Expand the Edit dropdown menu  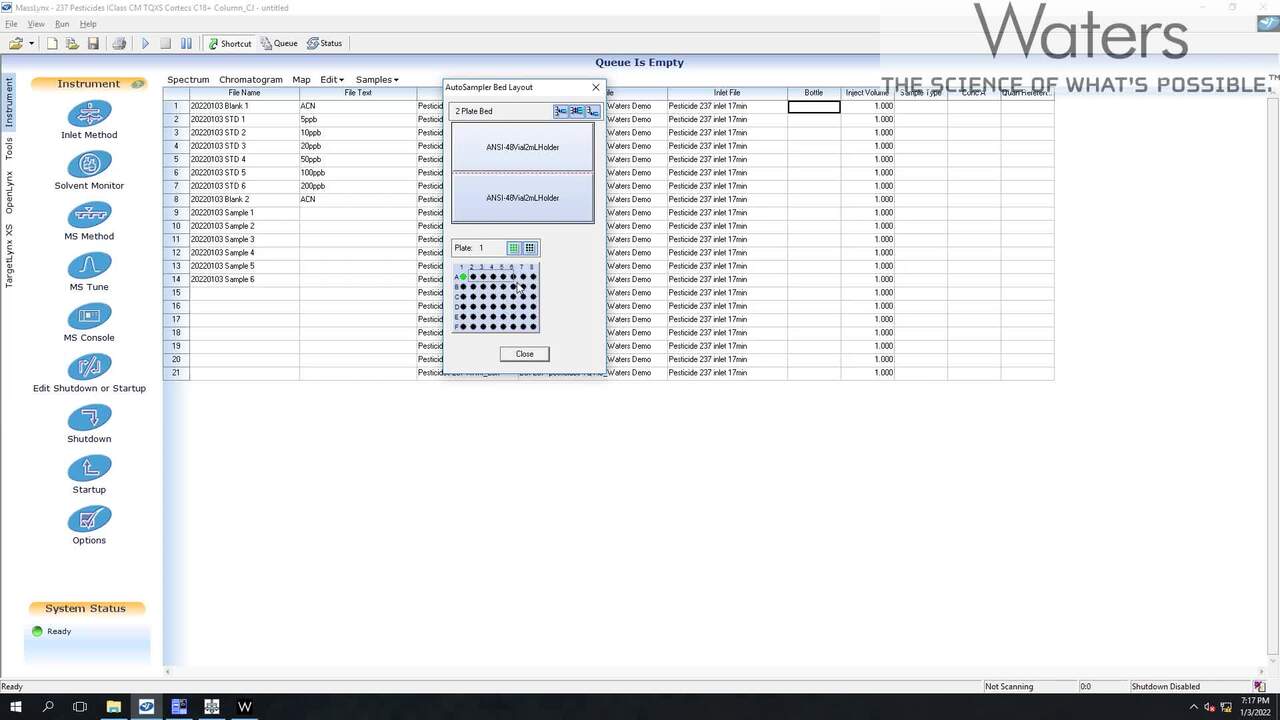tap(332, 80)
